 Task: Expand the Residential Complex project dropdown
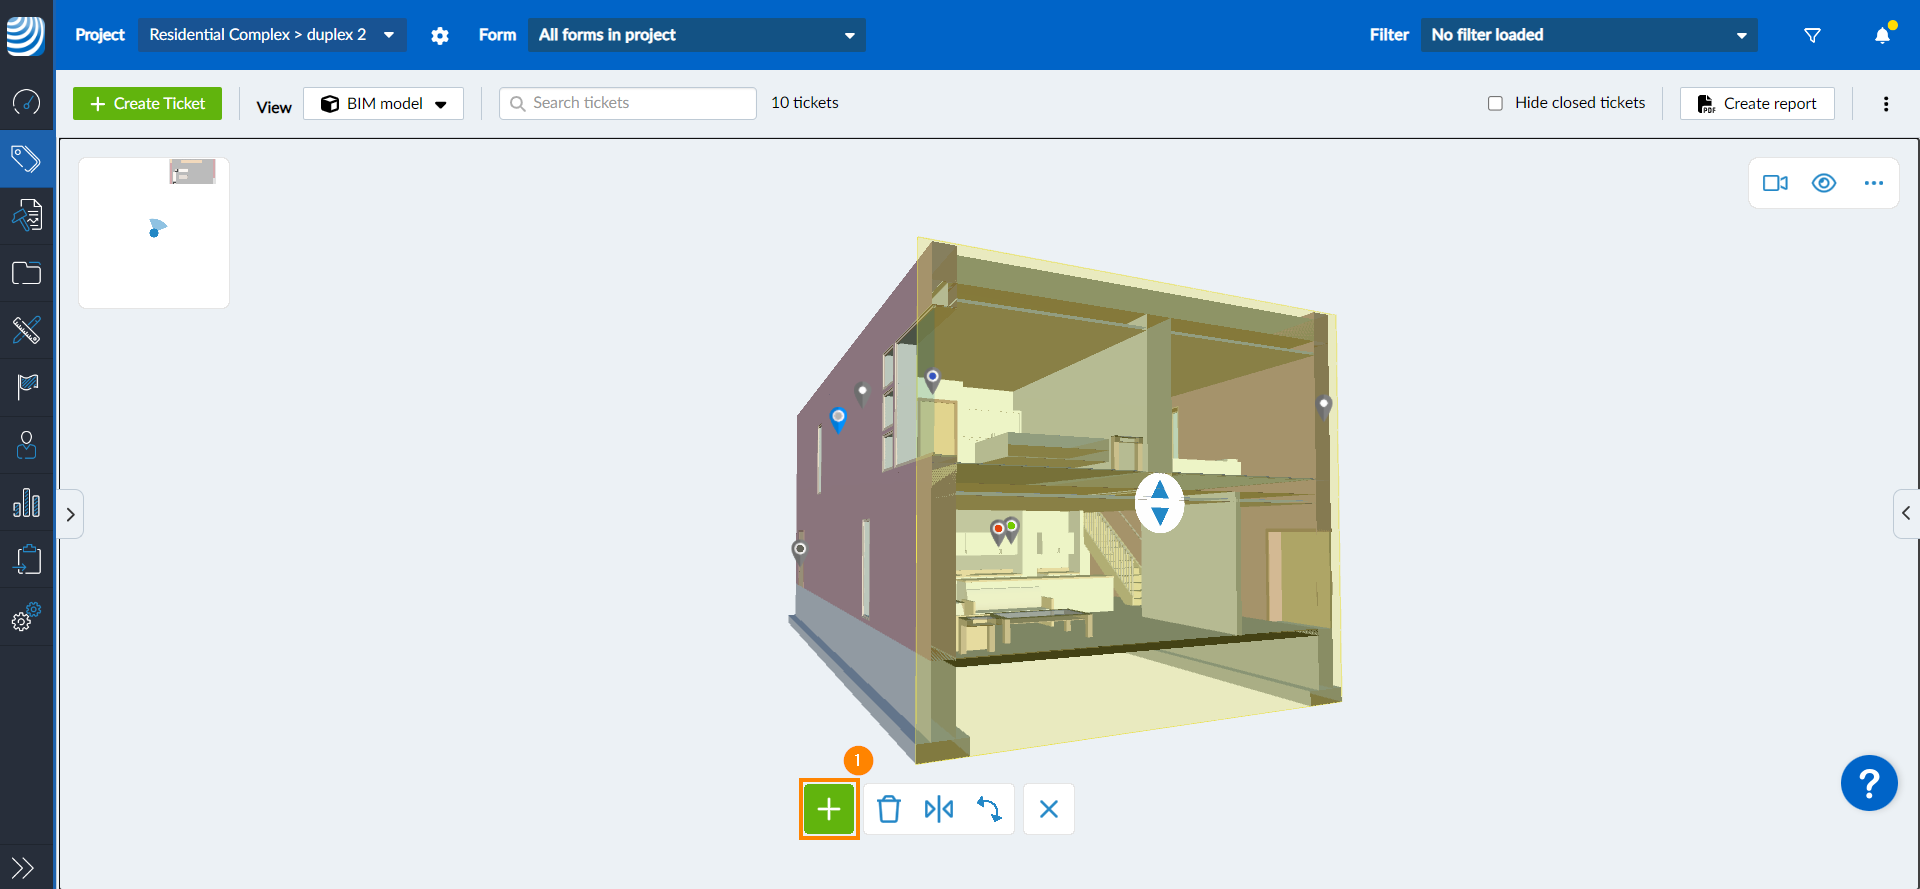[x=272, y=35]
